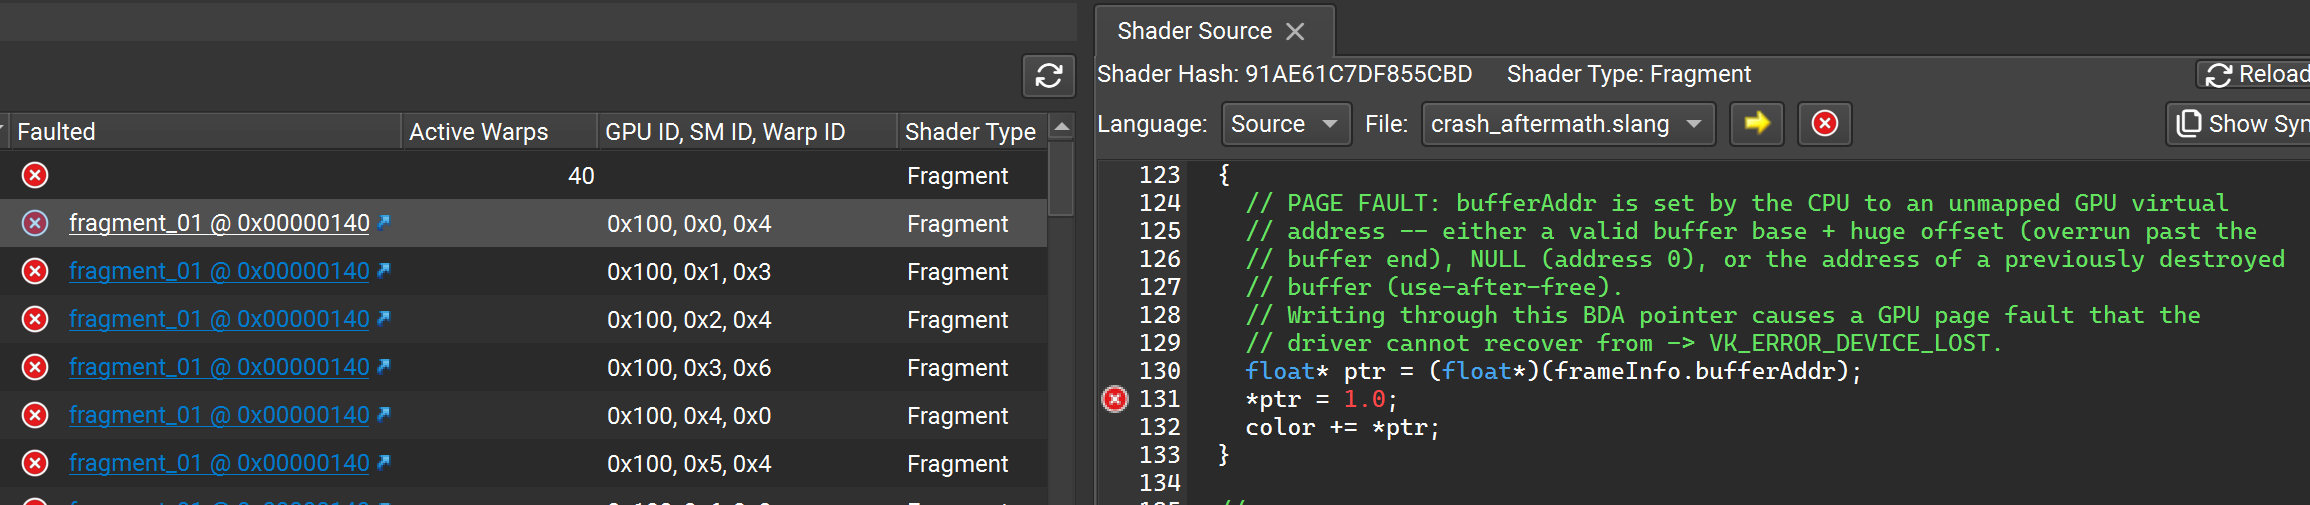2310x505 pixels.
Task: Click the yellow arrow go-to icon
Action: coord(1756,123)
